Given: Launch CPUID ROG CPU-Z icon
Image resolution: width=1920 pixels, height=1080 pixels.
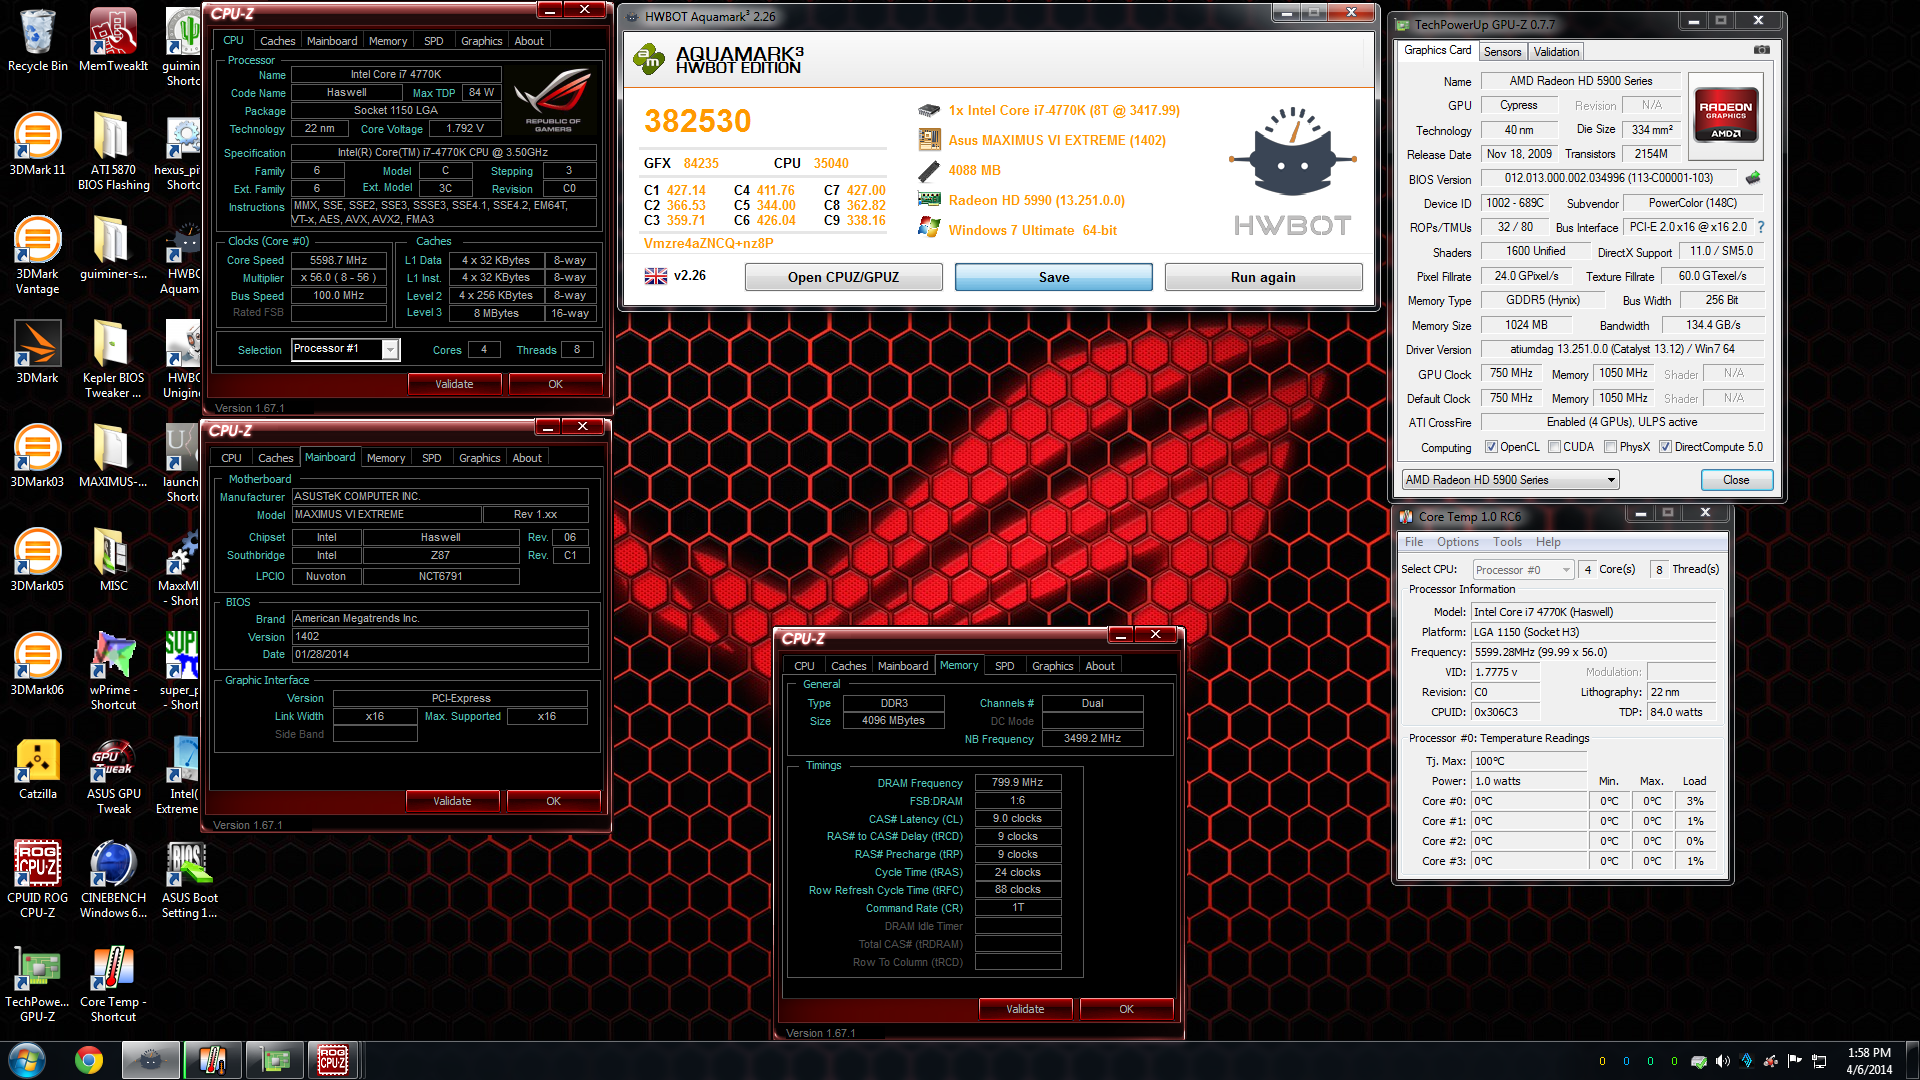Looking at the screenshot, I should [x=38, y=879].
